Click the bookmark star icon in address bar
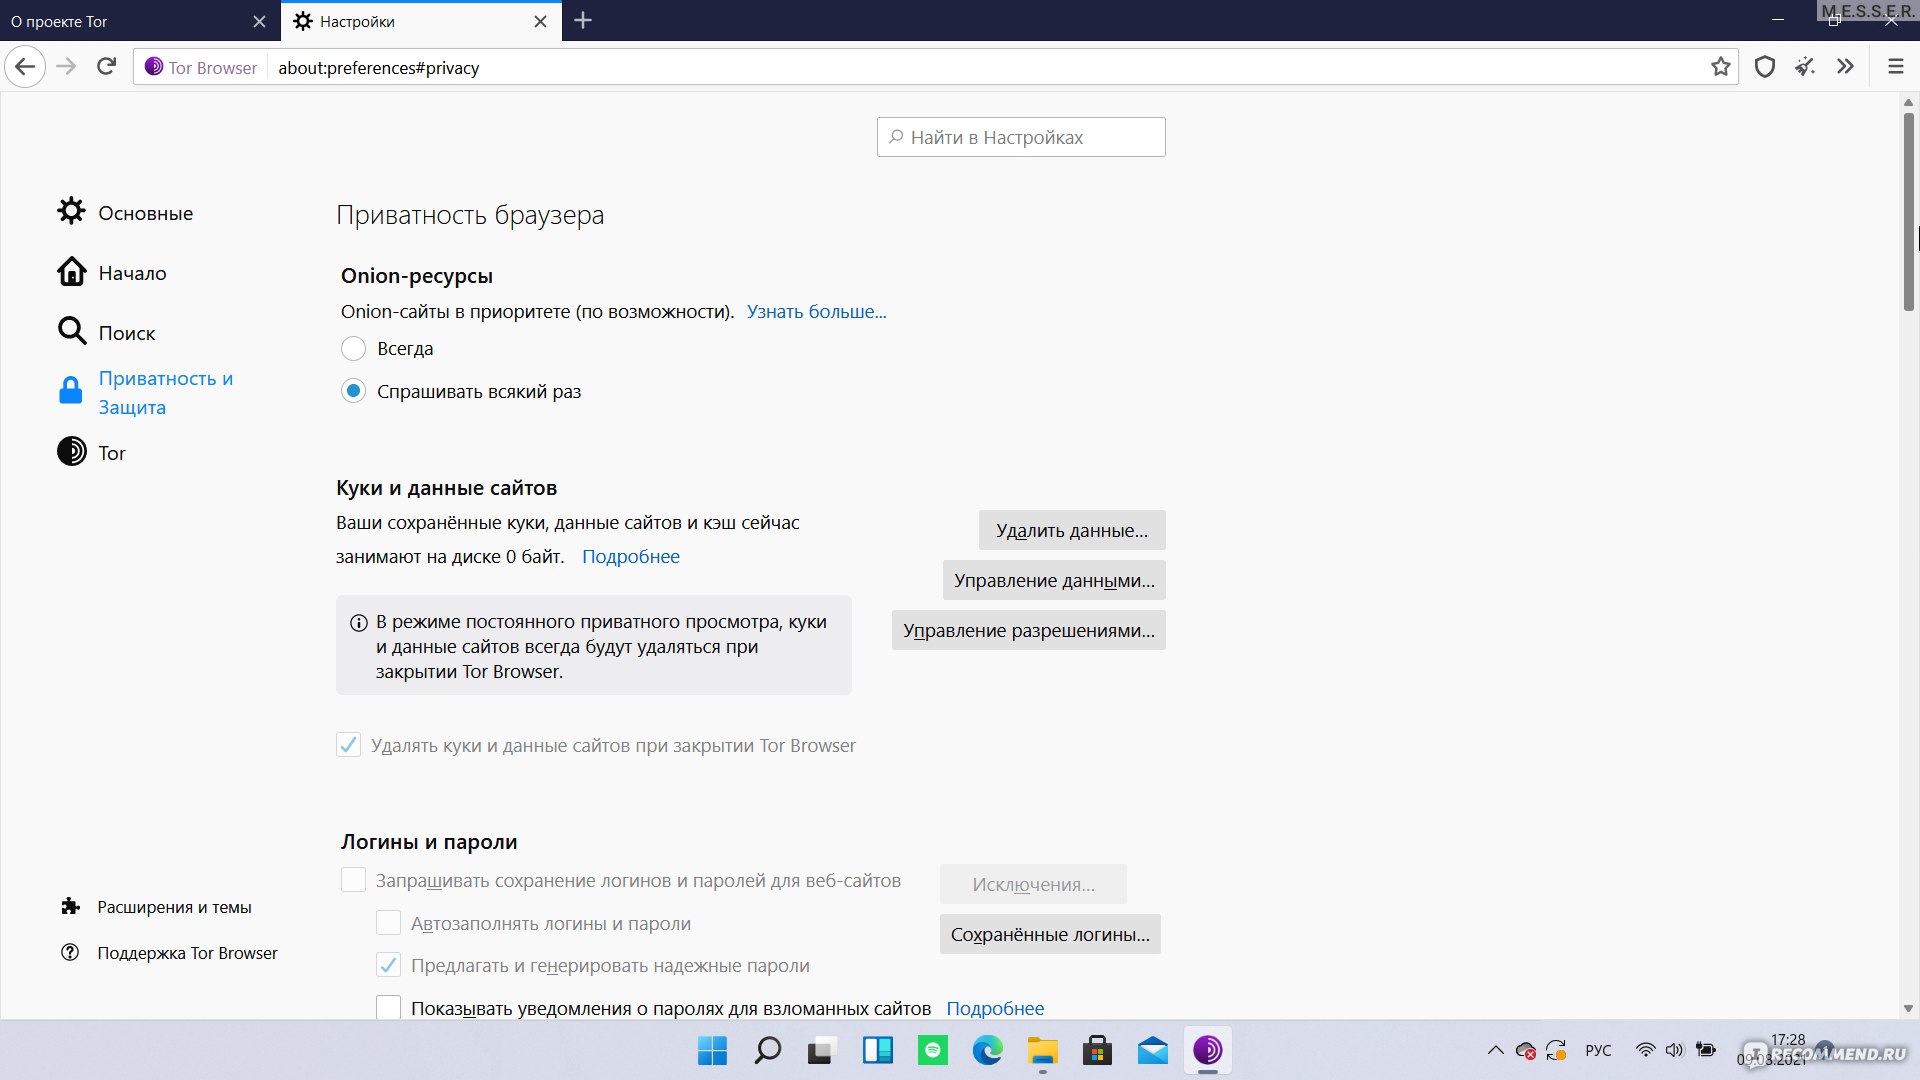This screenshot has width=1920, height=1080. [x=1720, y=67]
